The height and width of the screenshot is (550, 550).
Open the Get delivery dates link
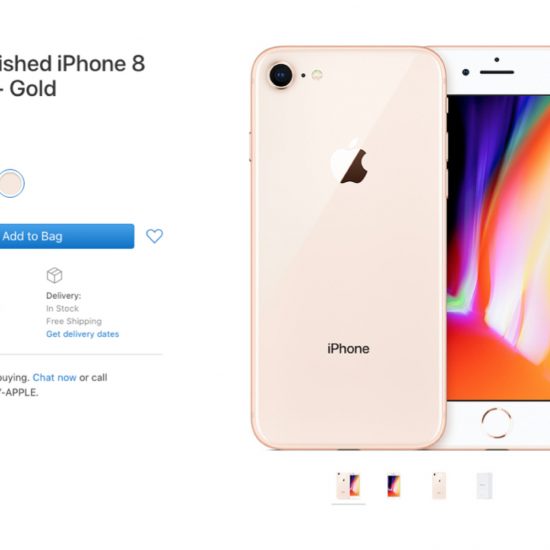point(82,334)
